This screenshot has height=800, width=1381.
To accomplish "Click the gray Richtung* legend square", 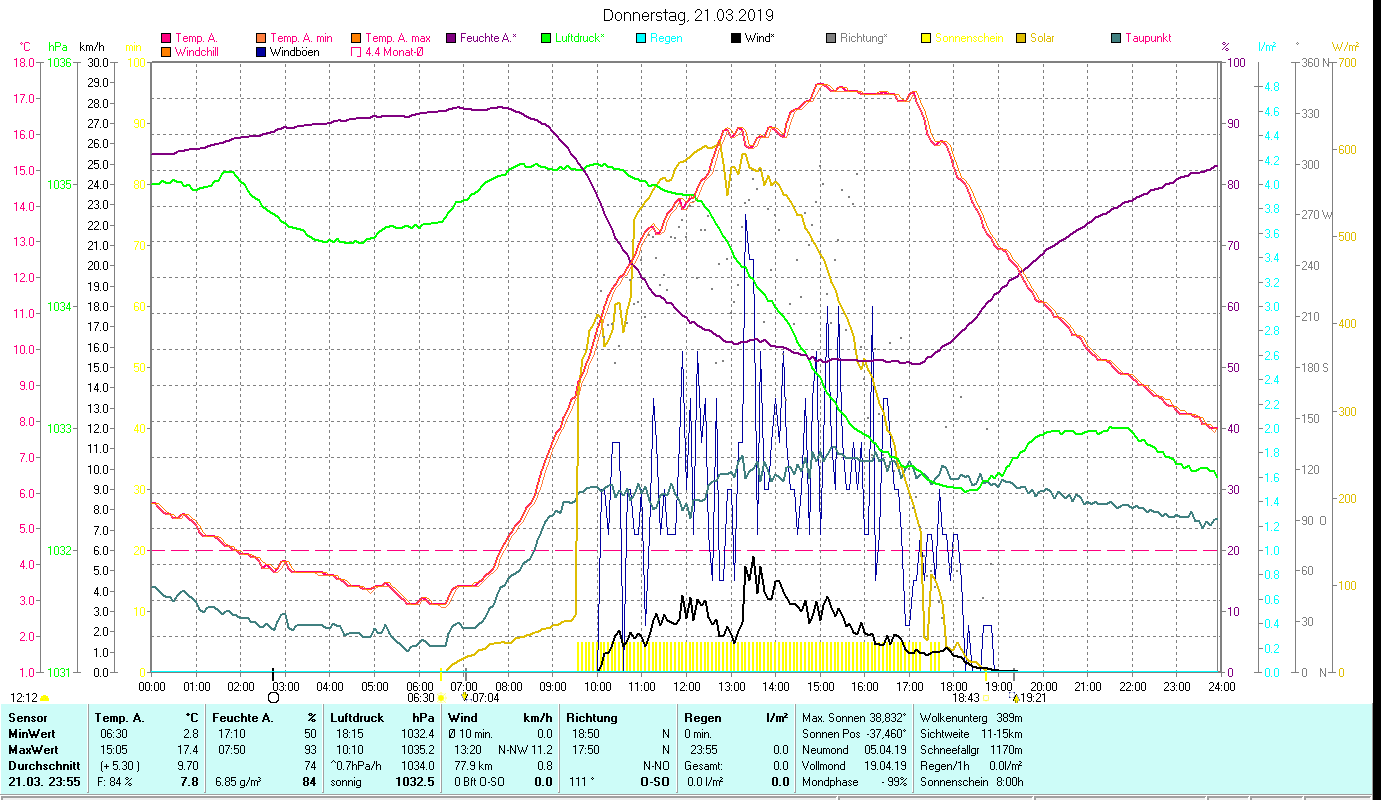I will 831,38.
